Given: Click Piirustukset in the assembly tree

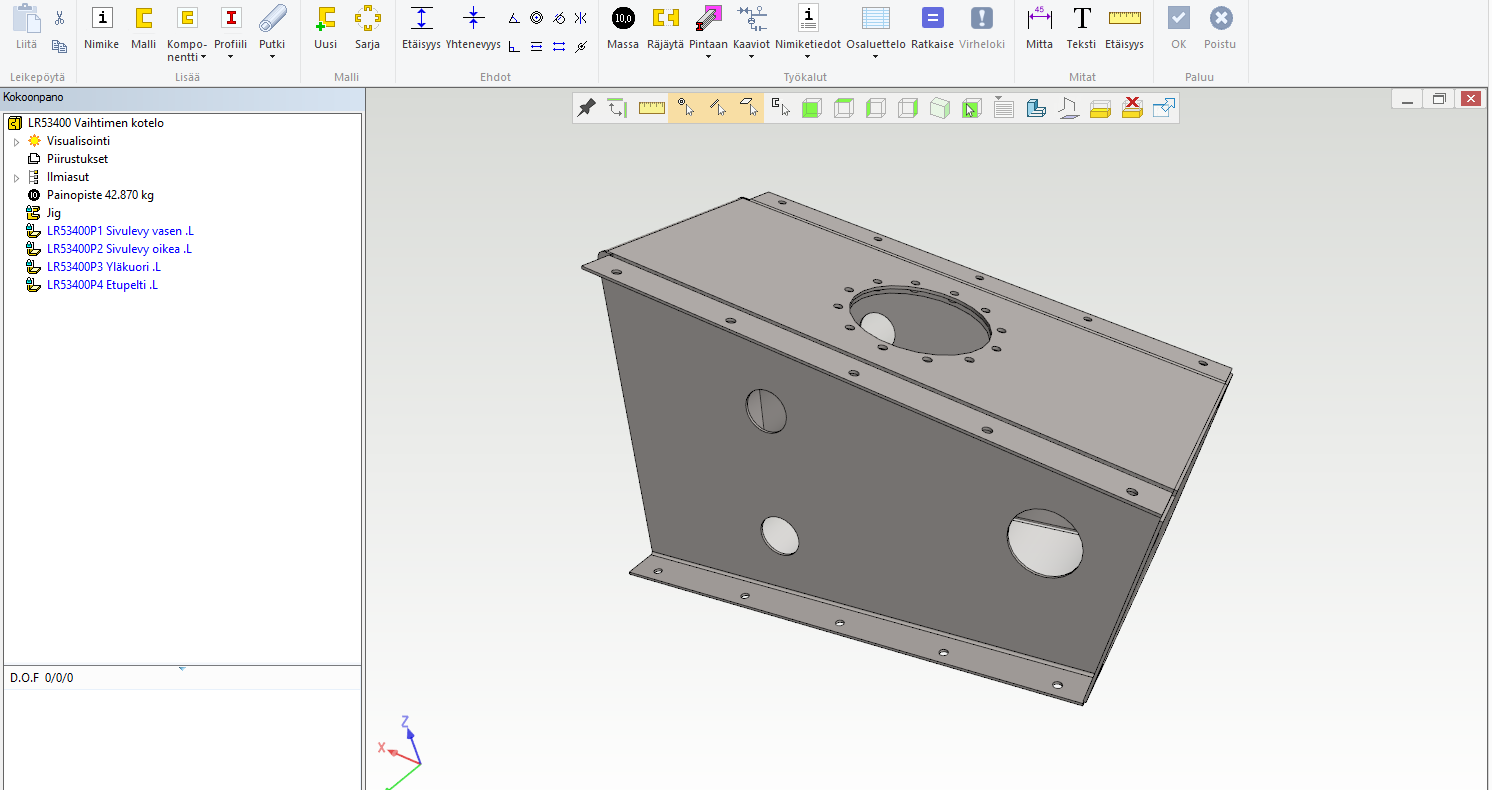Looking at the screenshot, I should 77,159.
